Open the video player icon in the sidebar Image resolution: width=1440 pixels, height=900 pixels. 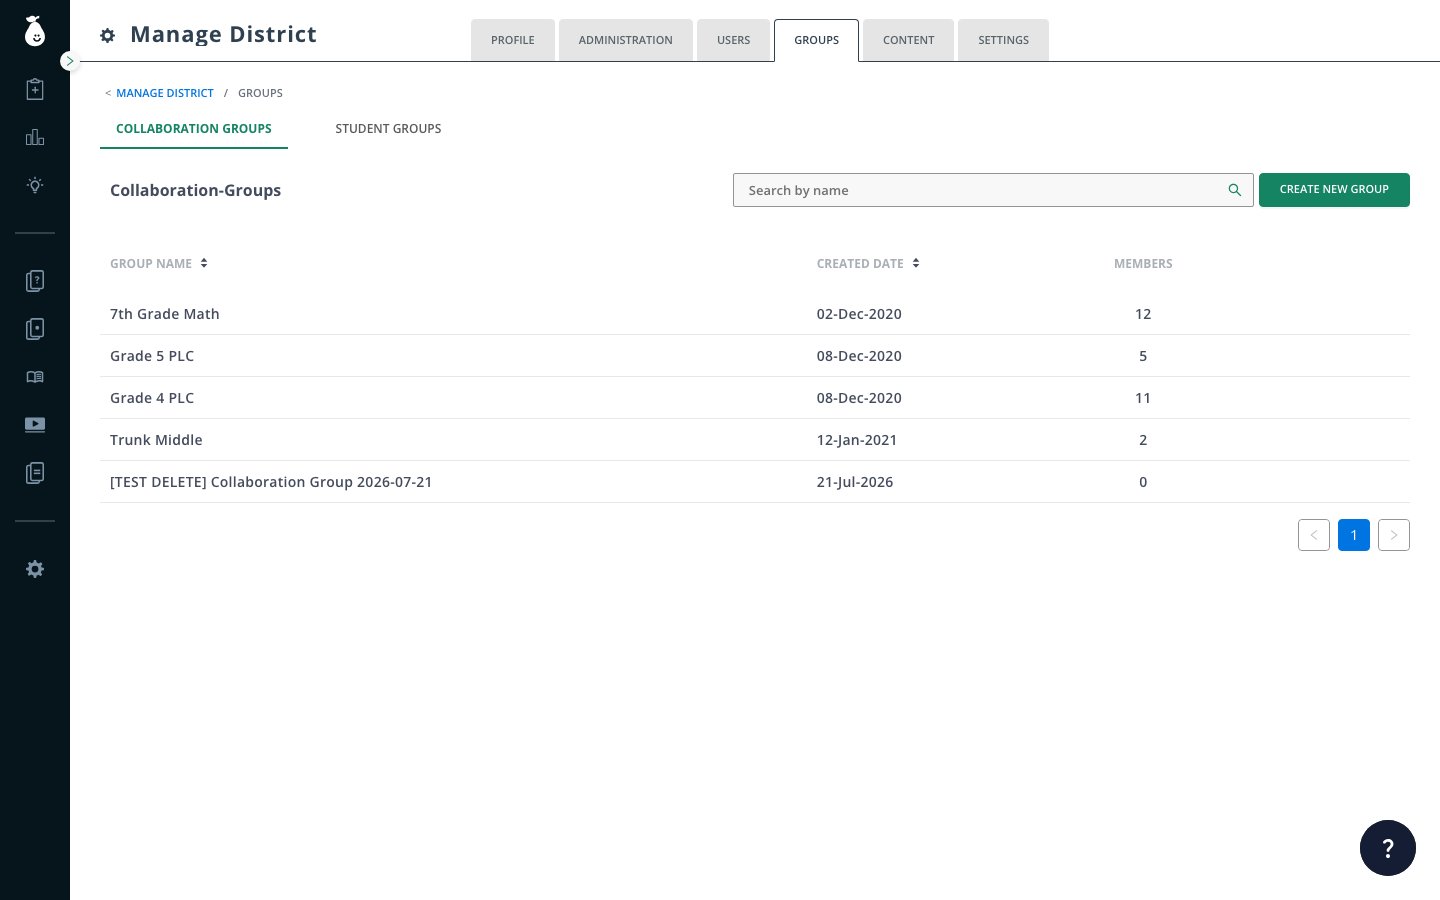tap(35, 425)
